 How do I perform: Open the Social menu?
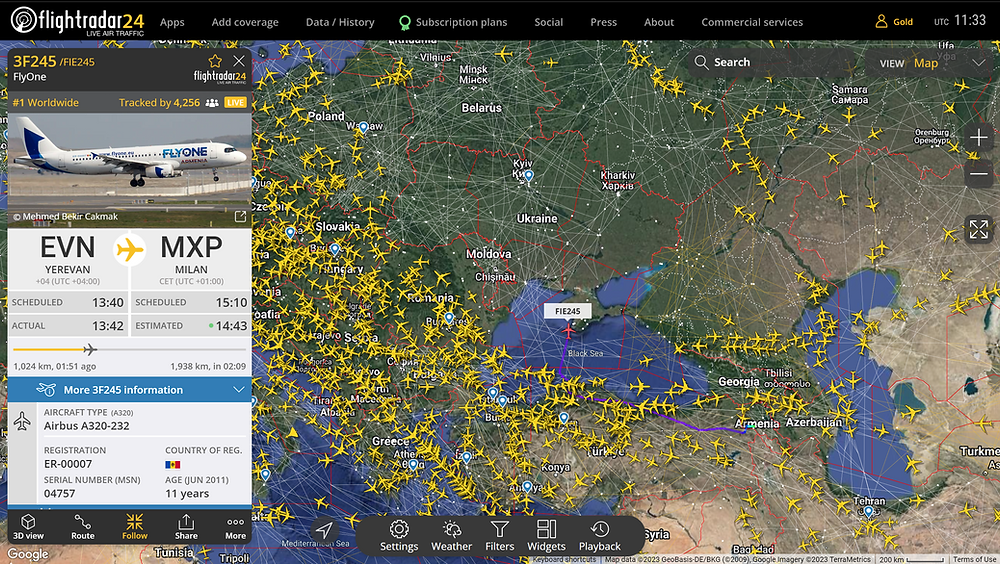pos(548,22)
